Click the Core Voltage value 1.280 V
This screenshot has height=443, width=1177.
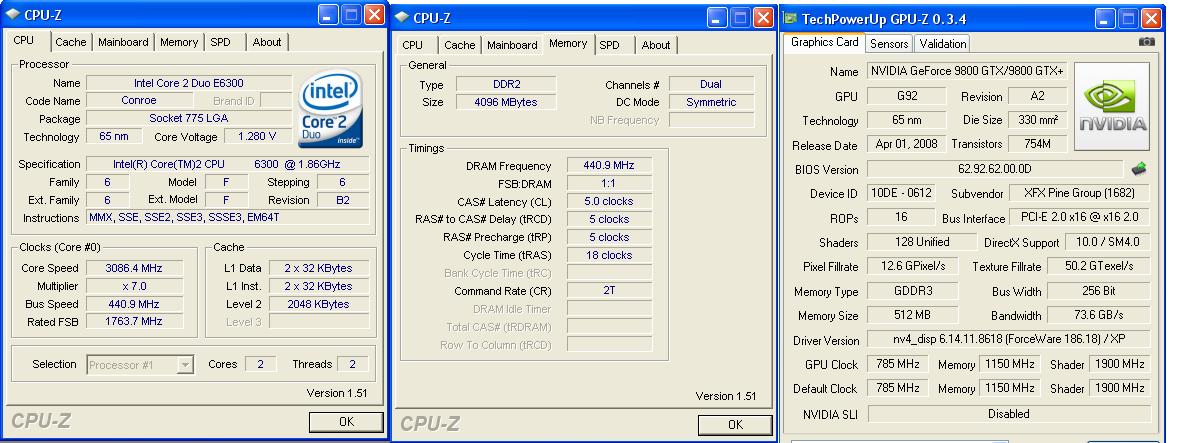(x=255, y=137)
